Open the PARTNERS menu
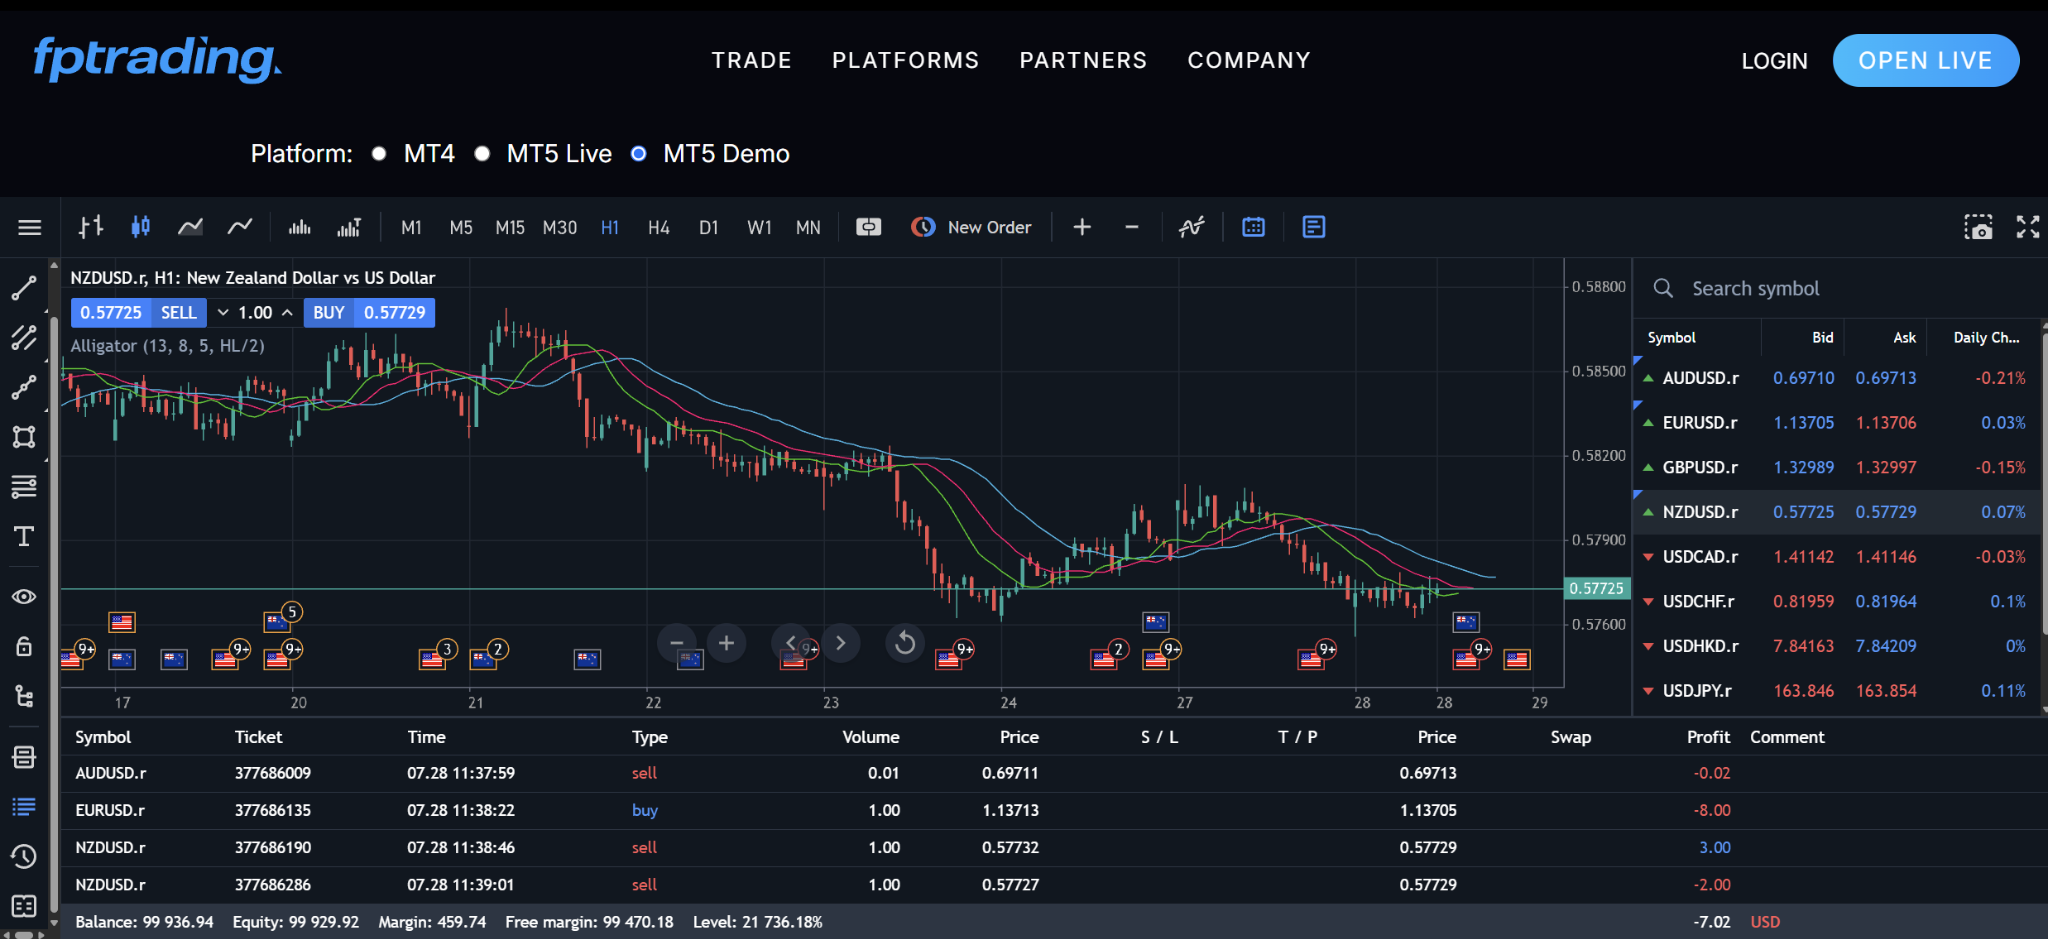The width and height of the screenshot is (2048, 939). coord(1083,60)
